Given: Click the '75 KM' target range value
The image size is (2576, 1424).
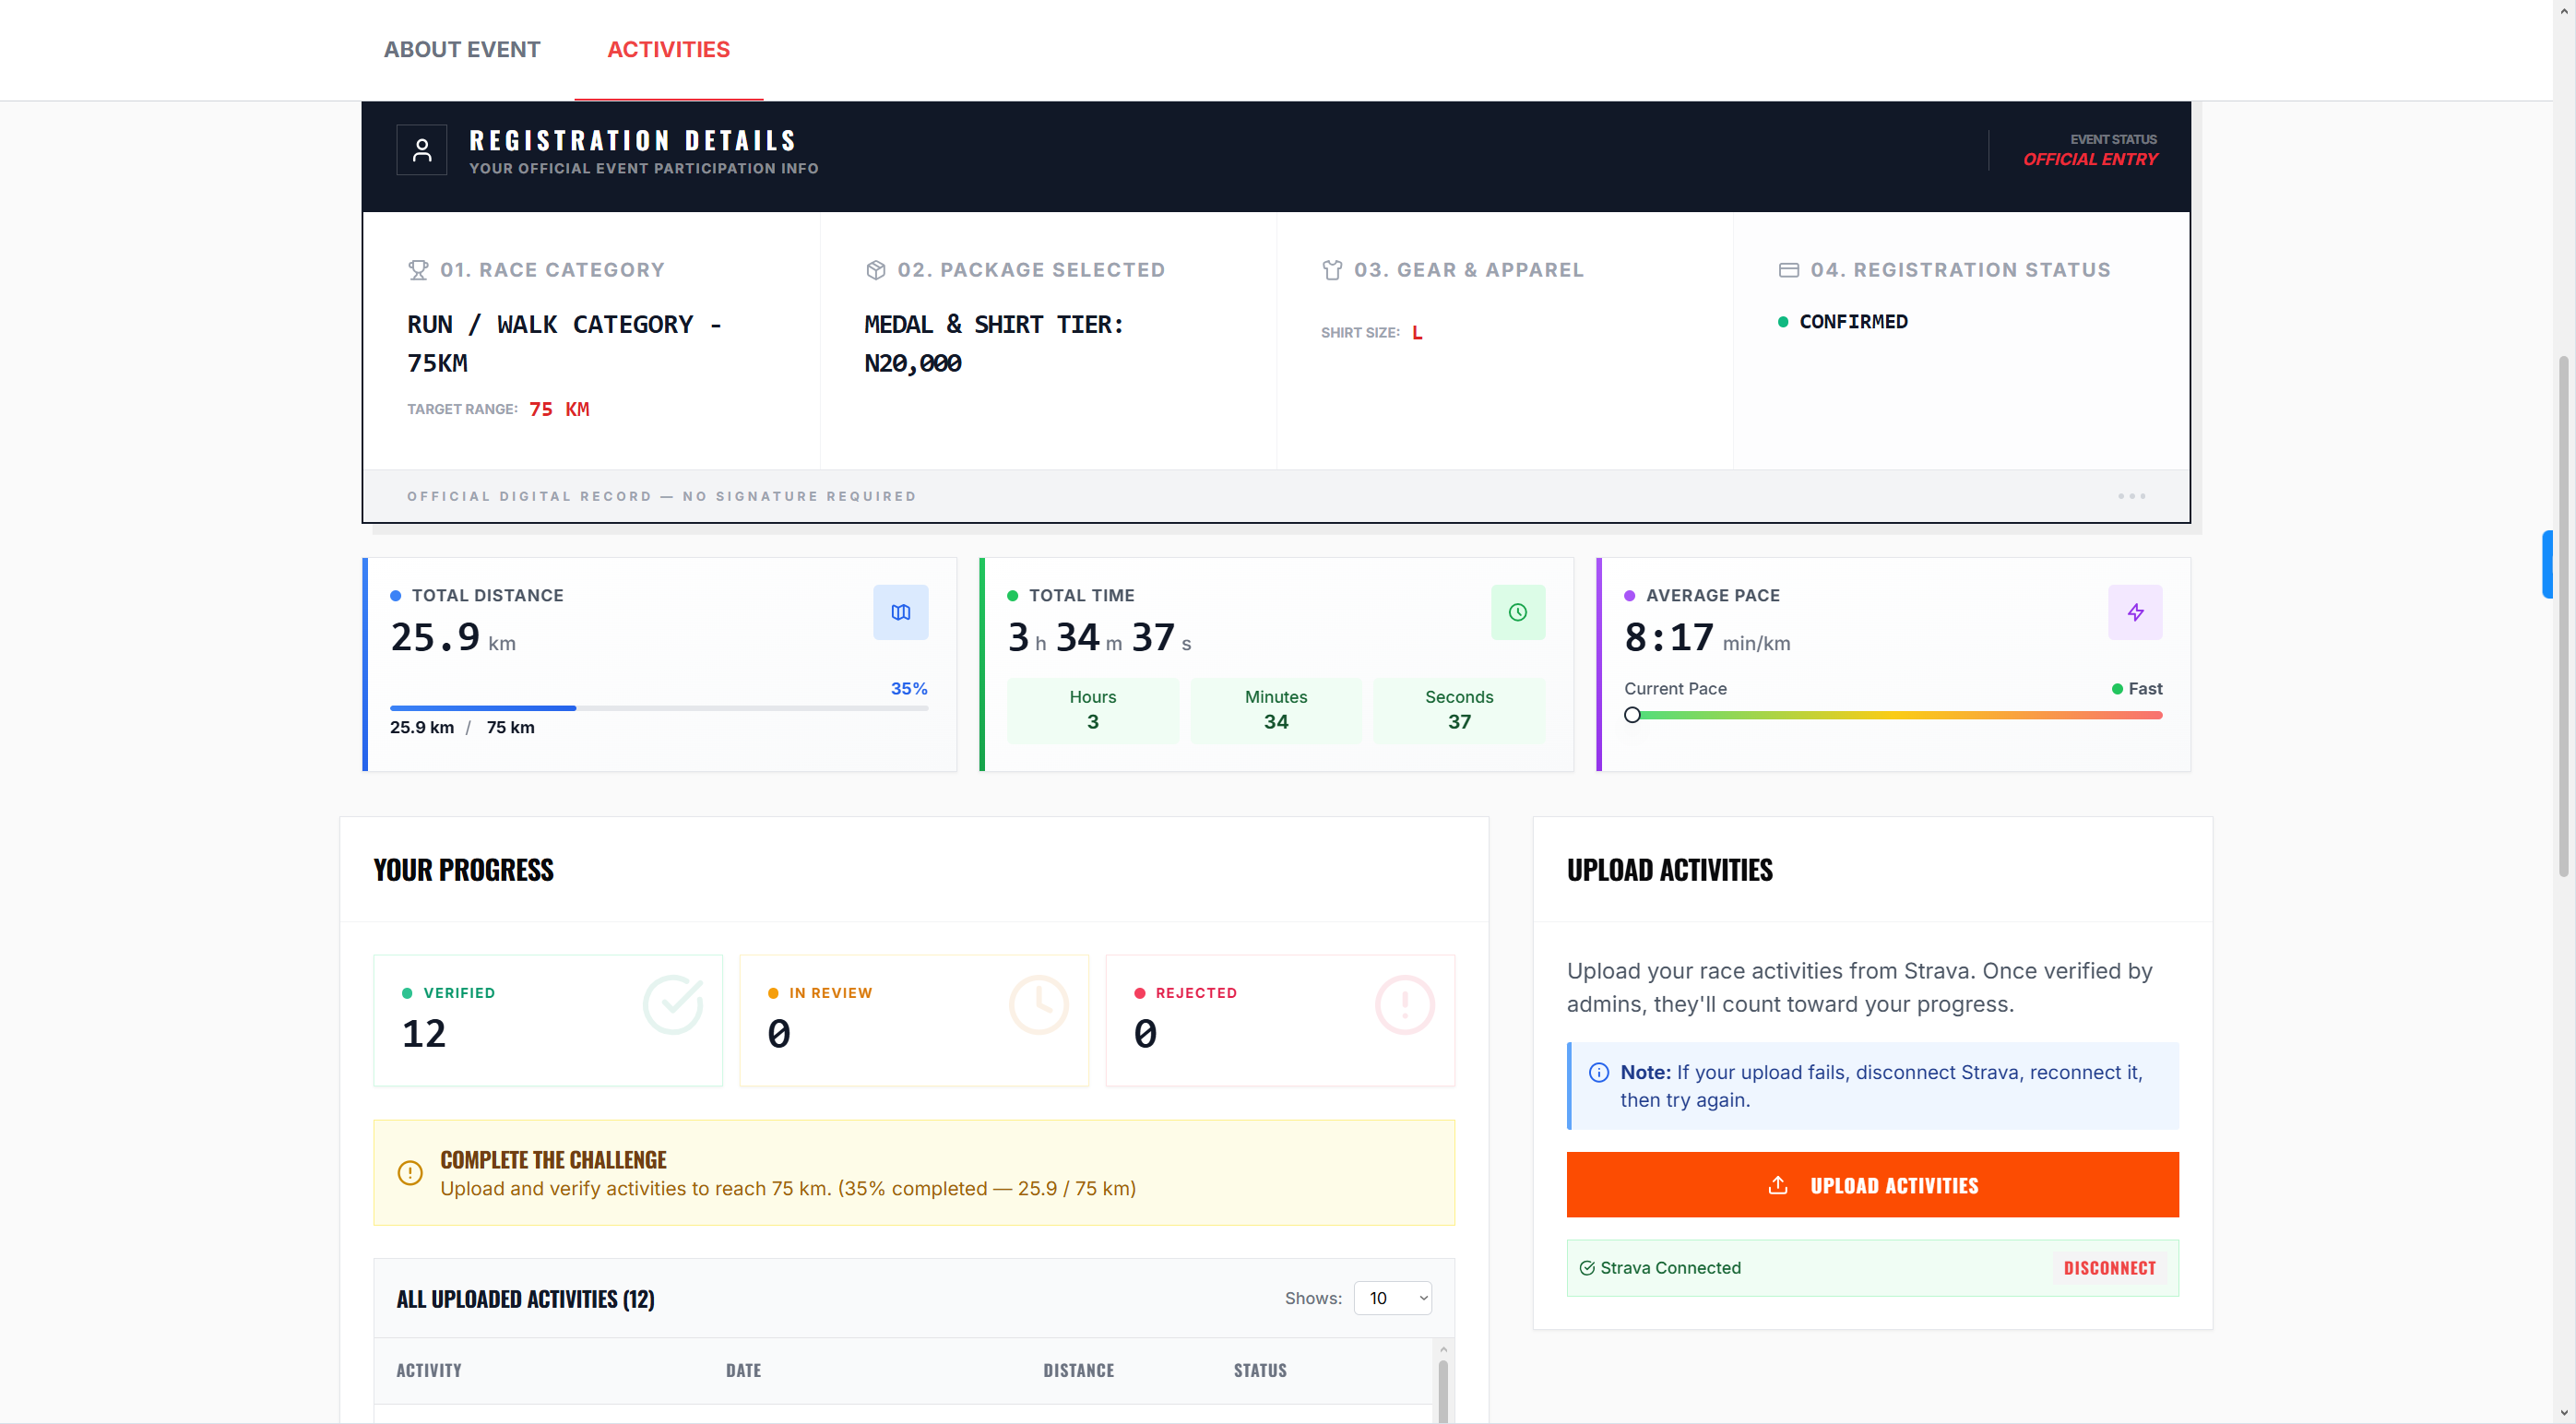Looking at the screenshot, I should pyautogui.click(x=559, y=409).
